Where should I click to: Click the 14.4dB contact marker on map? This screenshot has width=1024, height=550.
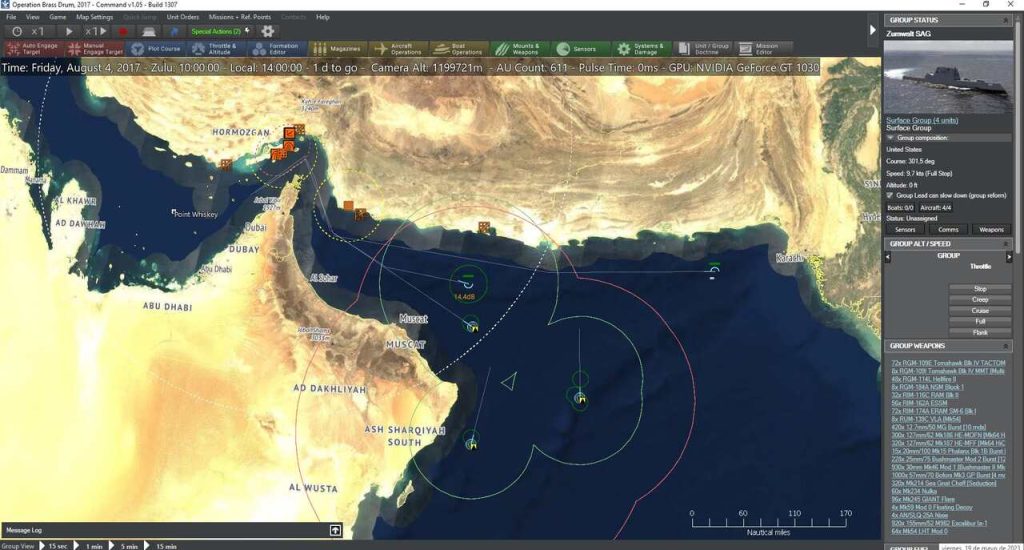click(468, 283)
